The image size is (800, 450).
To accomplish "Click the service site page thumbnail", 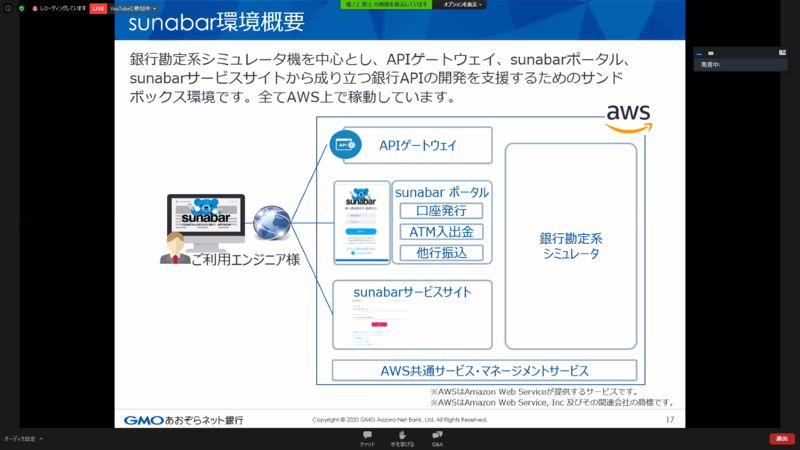I will [380, 324].
